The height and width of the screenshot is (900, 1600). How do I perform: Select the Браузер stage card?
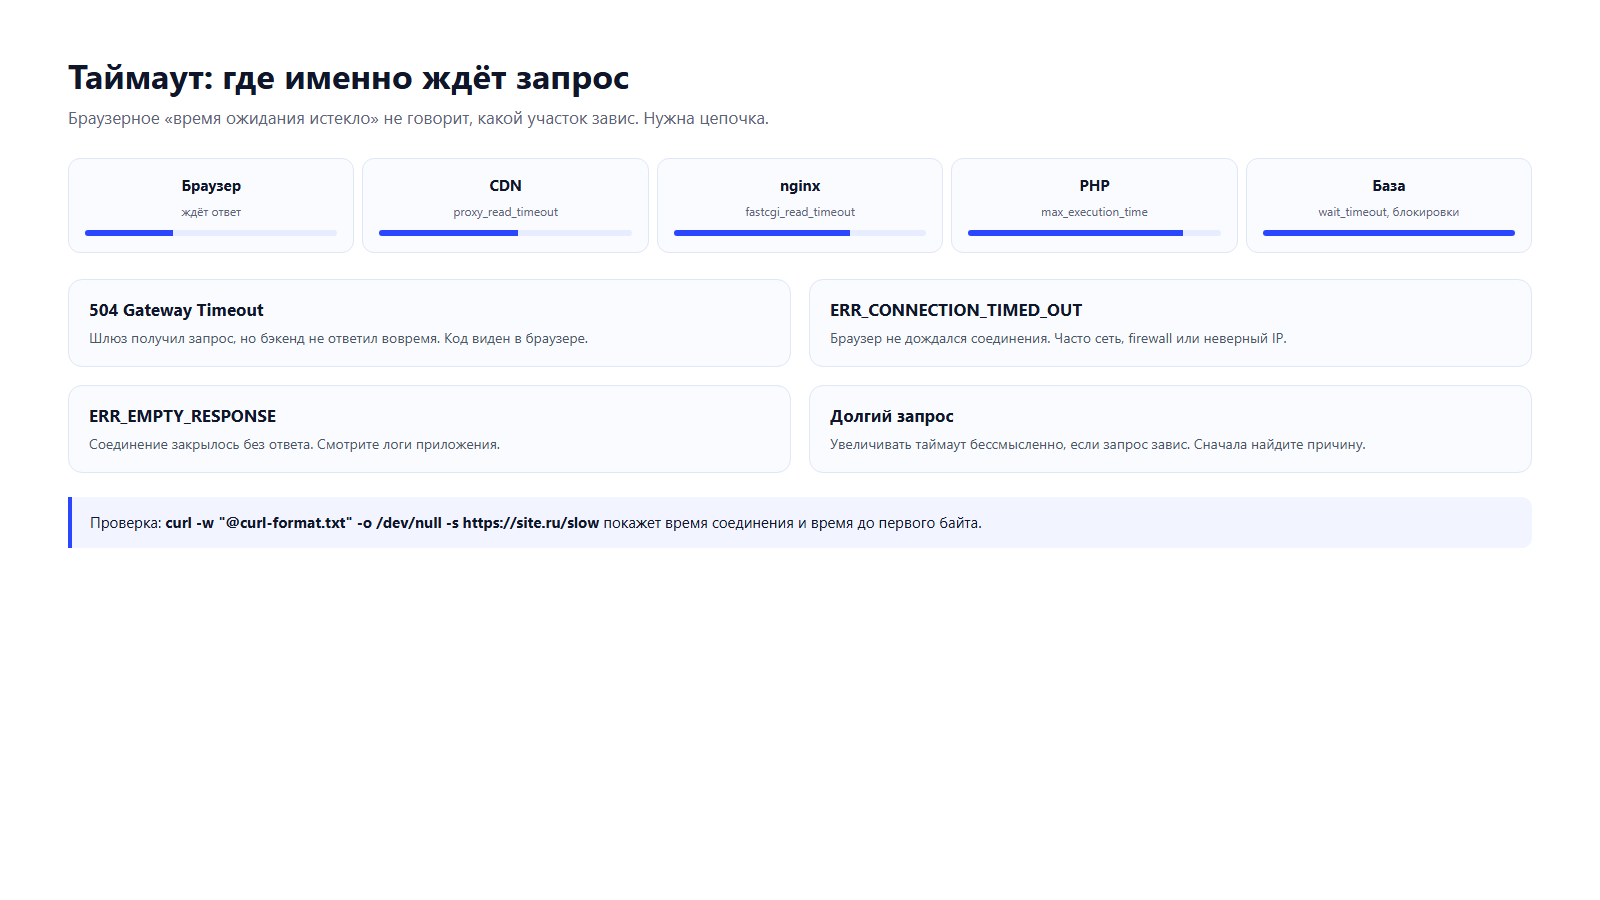coord(211,205)
